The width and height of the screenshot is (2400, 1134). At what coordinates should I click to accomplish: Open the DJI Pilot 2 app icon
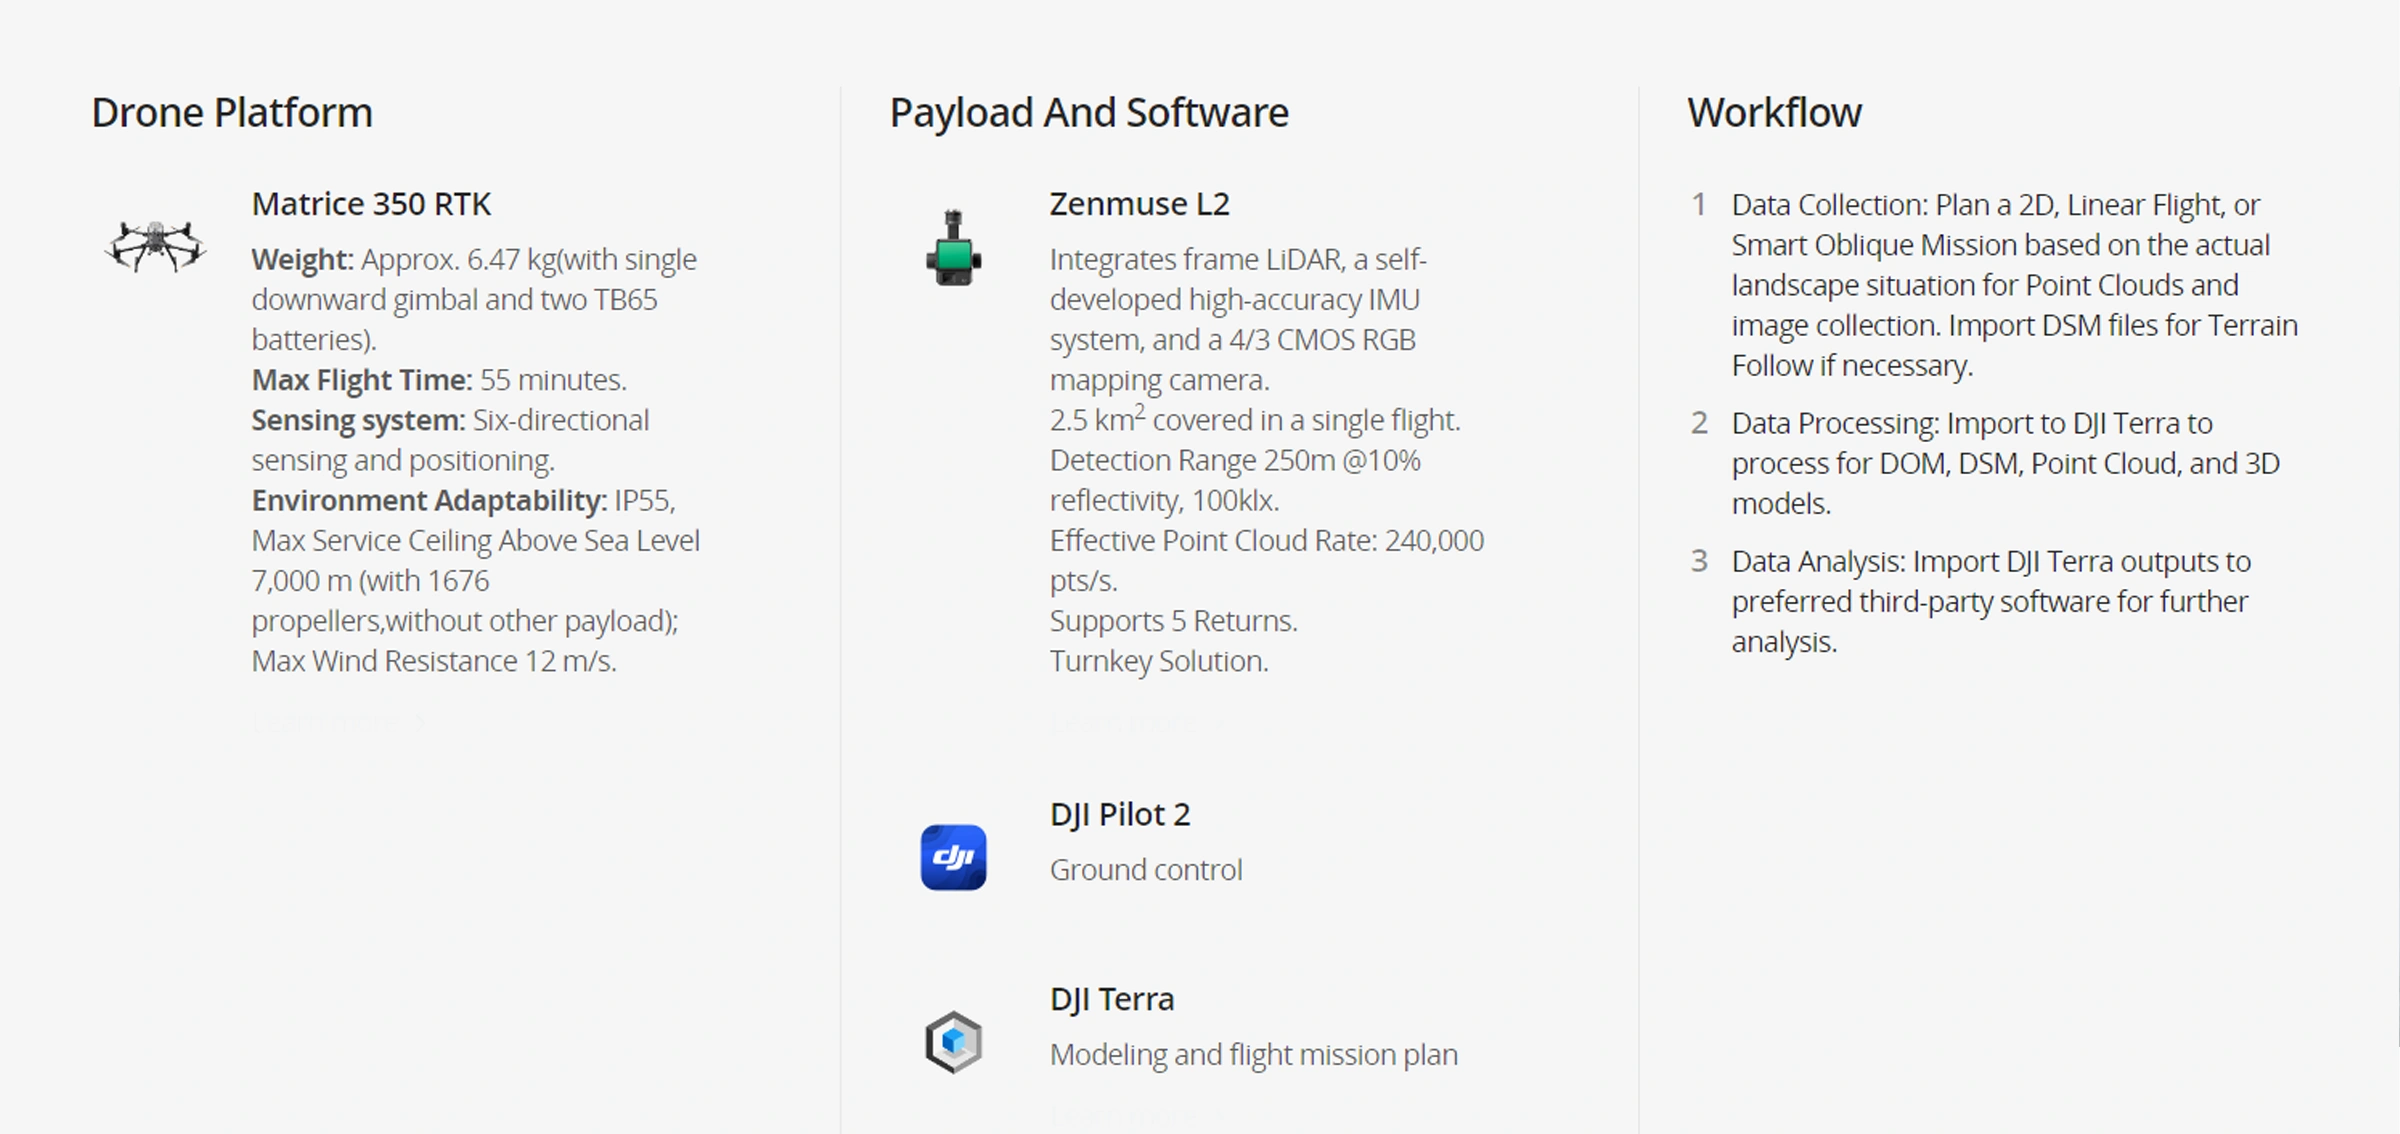[953, 857]
